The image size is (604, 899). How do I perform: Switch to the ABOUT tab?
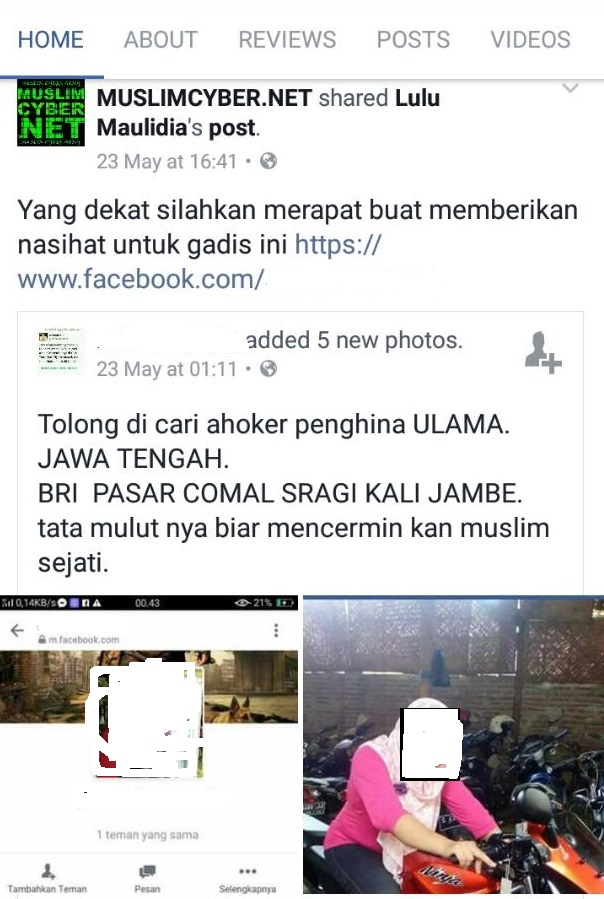click(x=161, y=40)
